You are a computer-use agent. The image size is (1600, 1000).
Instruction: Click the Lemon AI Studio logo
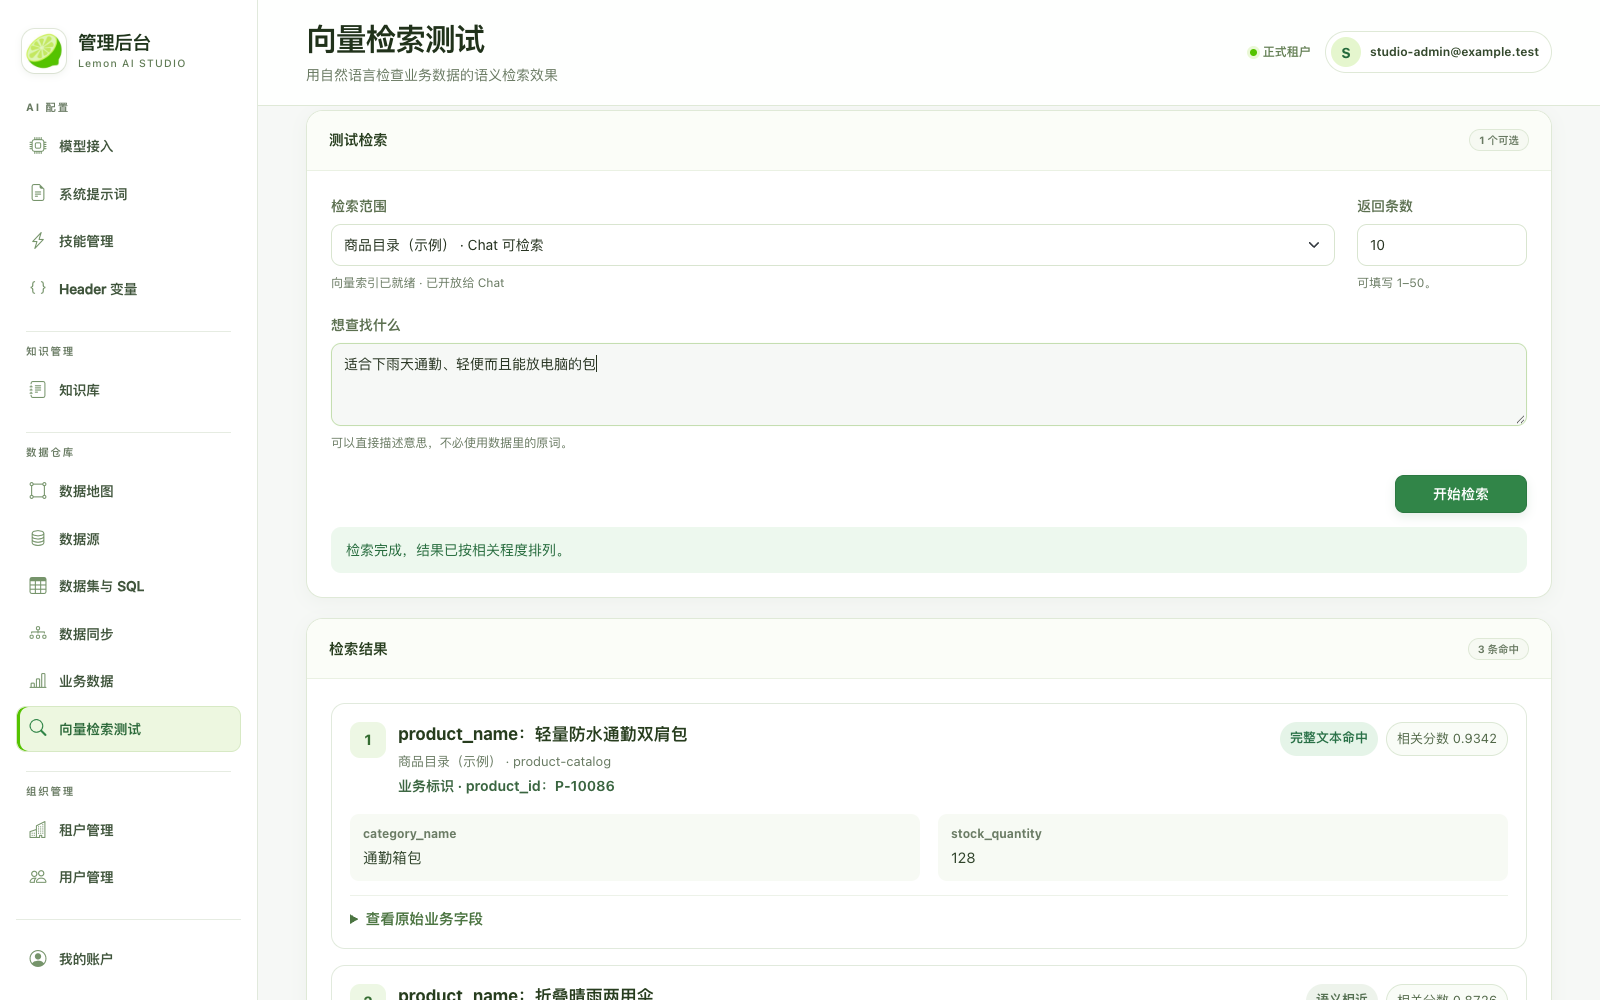coord(44,51)
